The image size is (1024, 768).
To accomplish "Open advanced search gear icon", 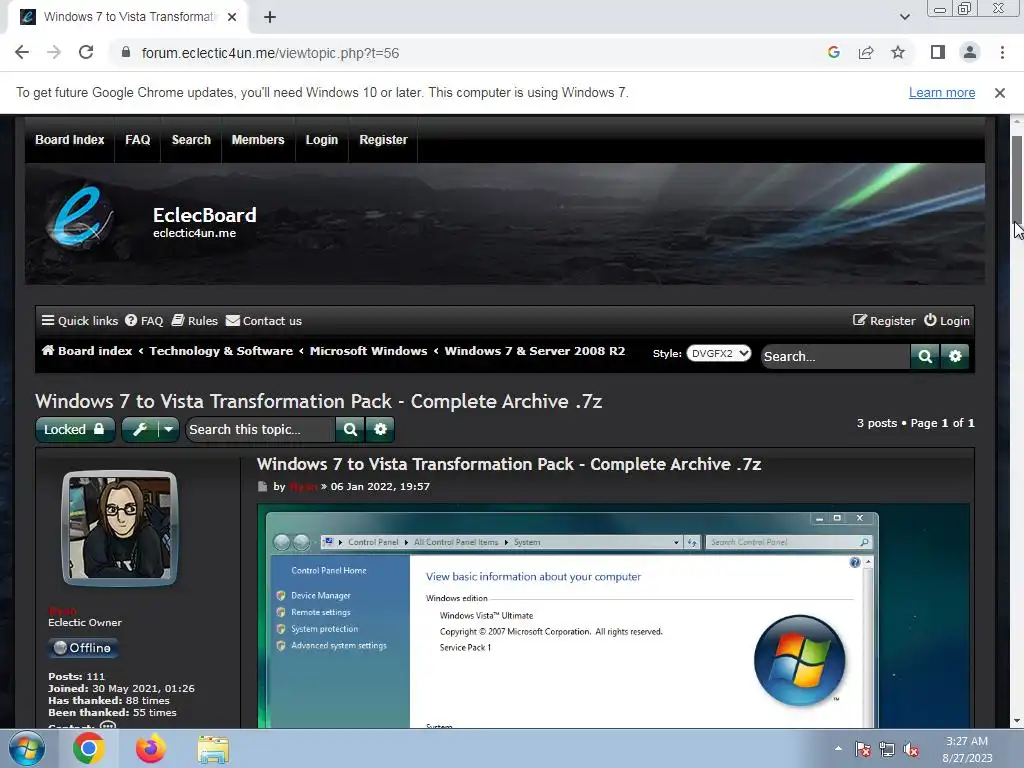I will [955, 356].
